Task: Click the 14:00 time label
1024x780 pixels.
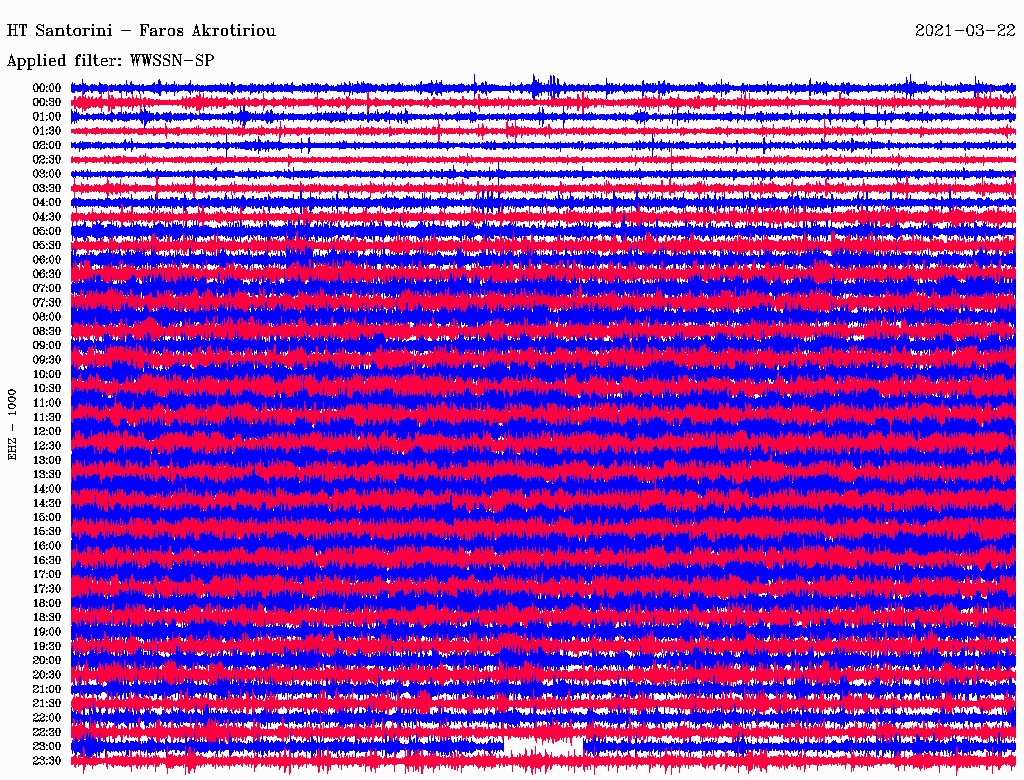Action: click(47, 489)
